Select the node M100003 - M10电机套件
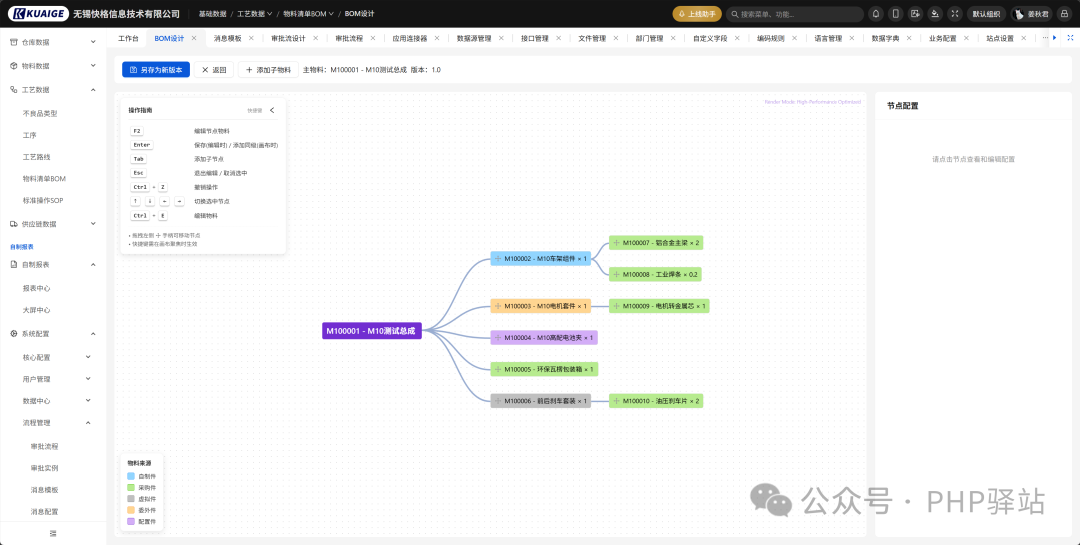Image resolution: width=1080 pixels, height=545 pixels. 541,306
